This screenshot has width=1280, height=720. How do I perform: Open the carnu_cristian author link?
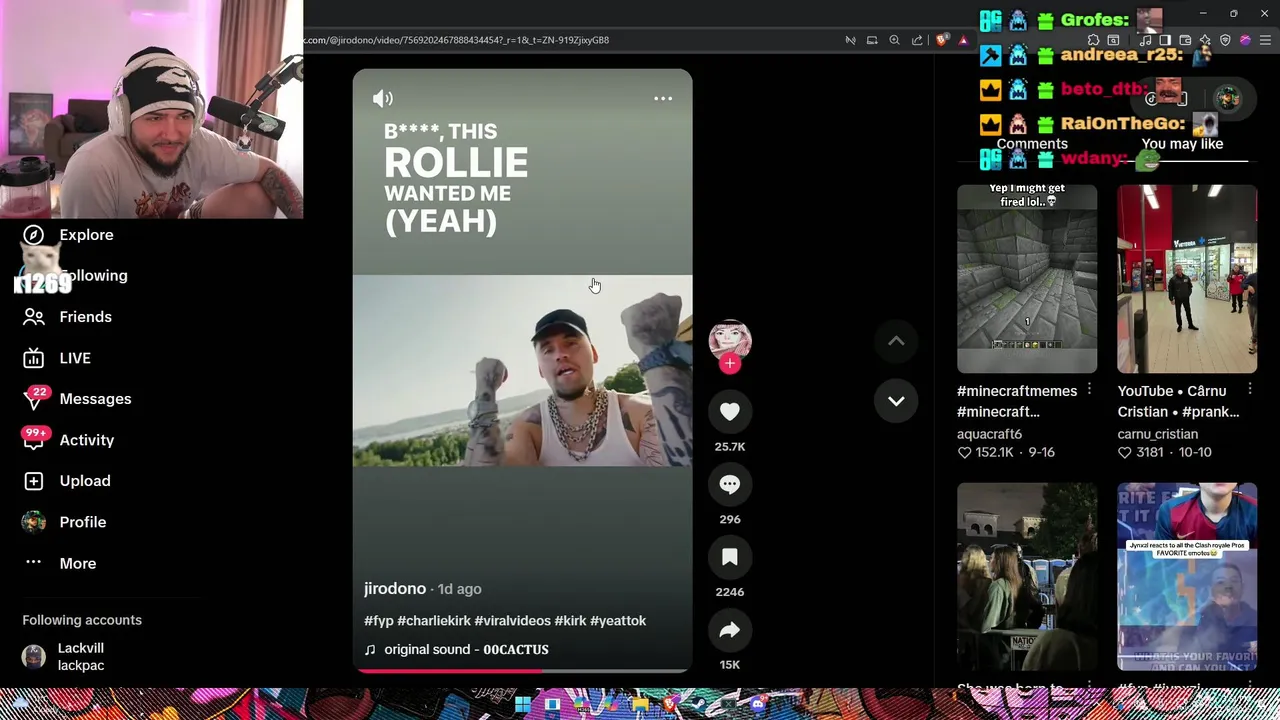(x=1157, y=434)
